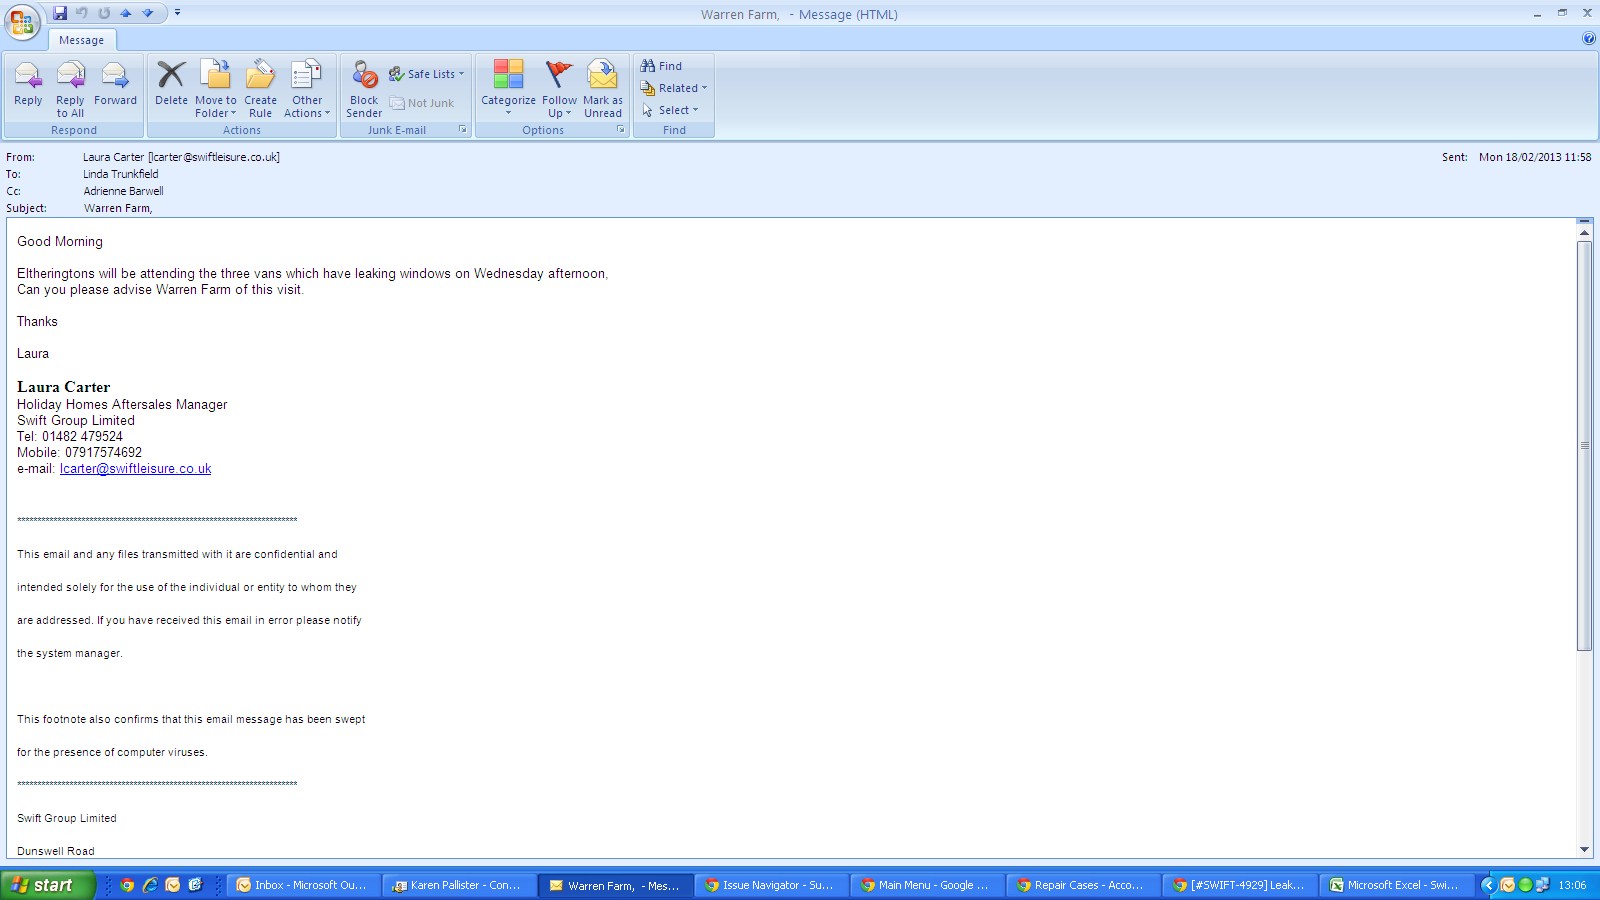The width and height of the screenshot is (1600, 900).
Task: Open the Categorize color menu
Action: click(x=508, y=89)
